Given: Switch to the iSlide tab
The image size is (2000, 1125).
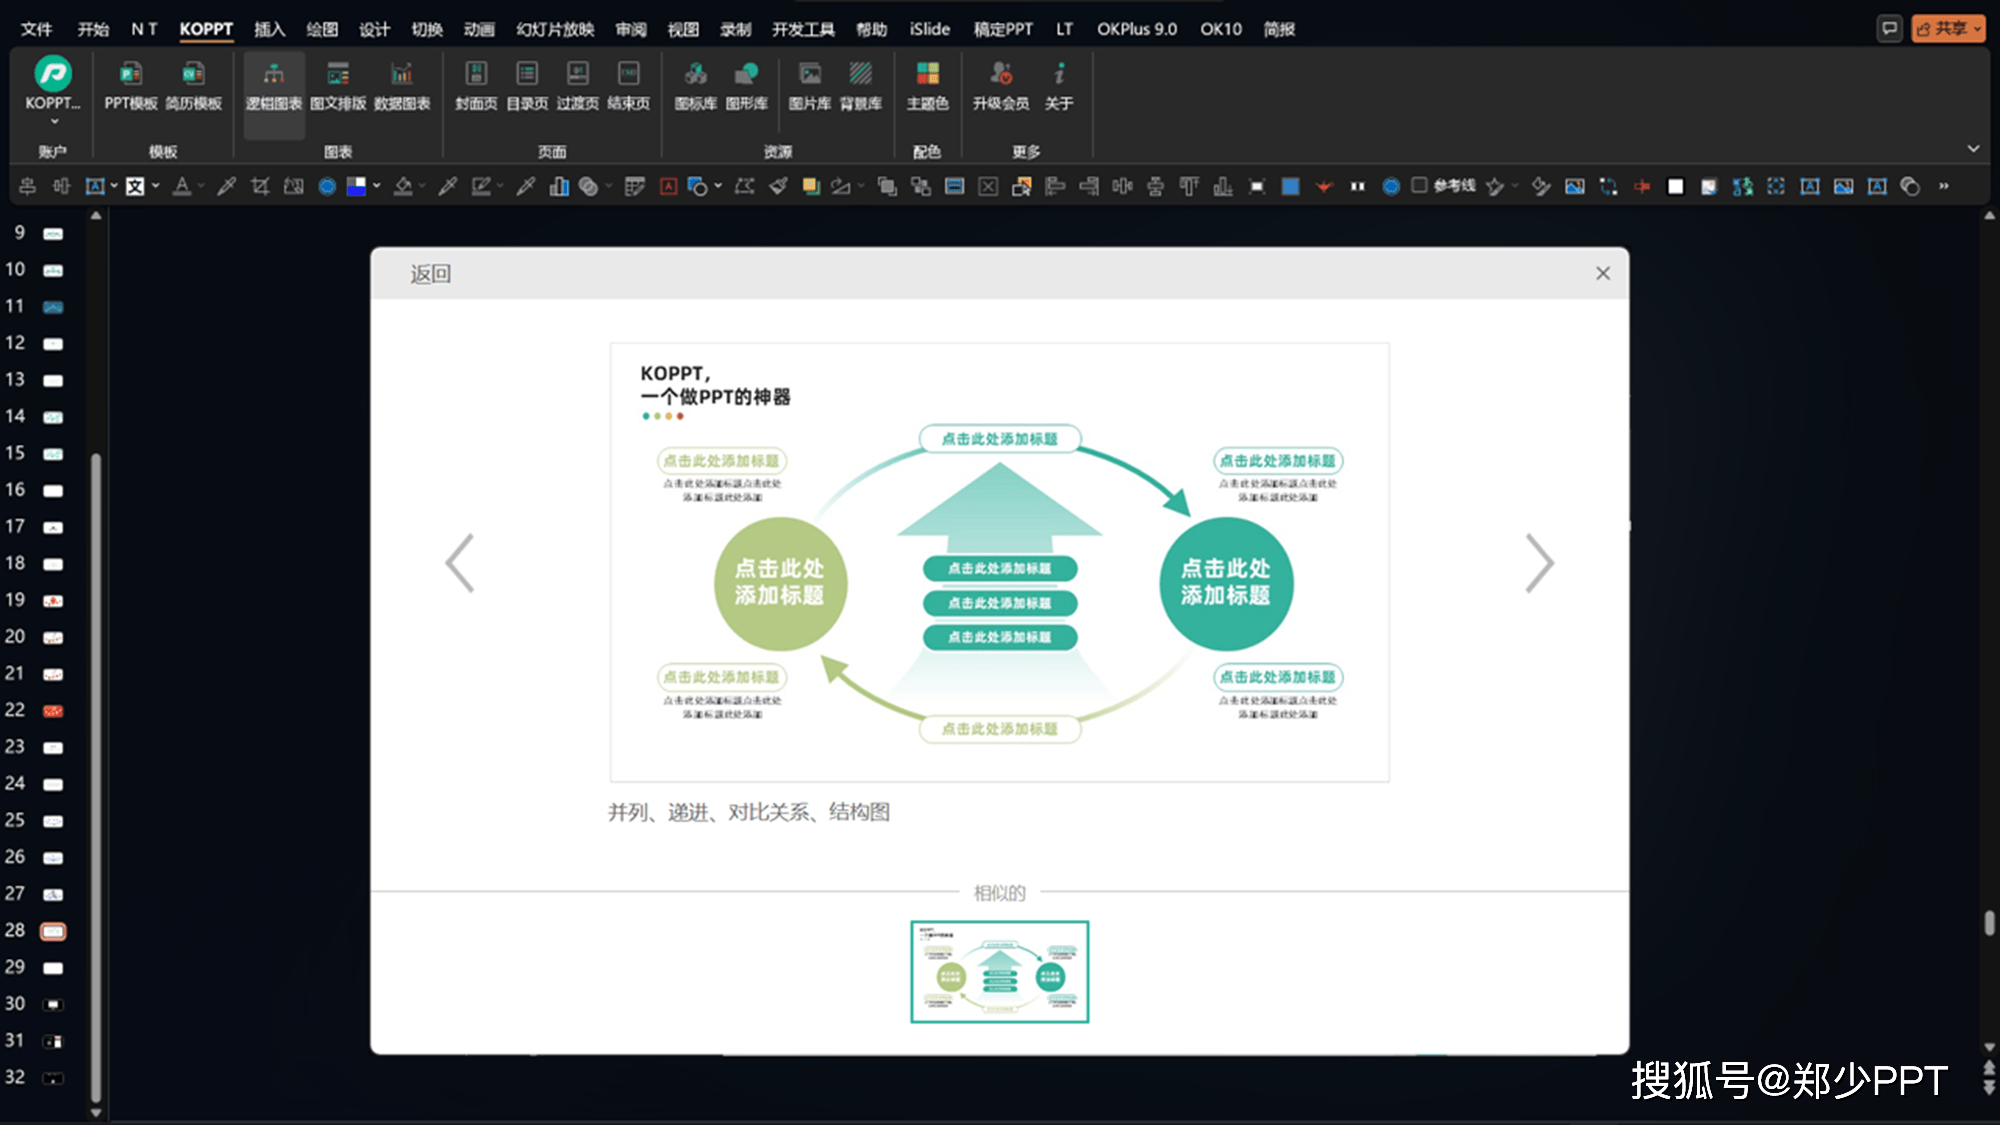Looking at the screenshot, I should tap(930, 29).
